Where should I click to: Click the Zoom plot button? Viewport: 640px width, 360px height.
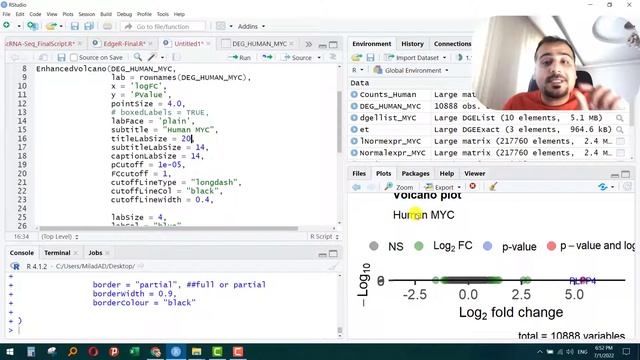[x=399, y=187]
